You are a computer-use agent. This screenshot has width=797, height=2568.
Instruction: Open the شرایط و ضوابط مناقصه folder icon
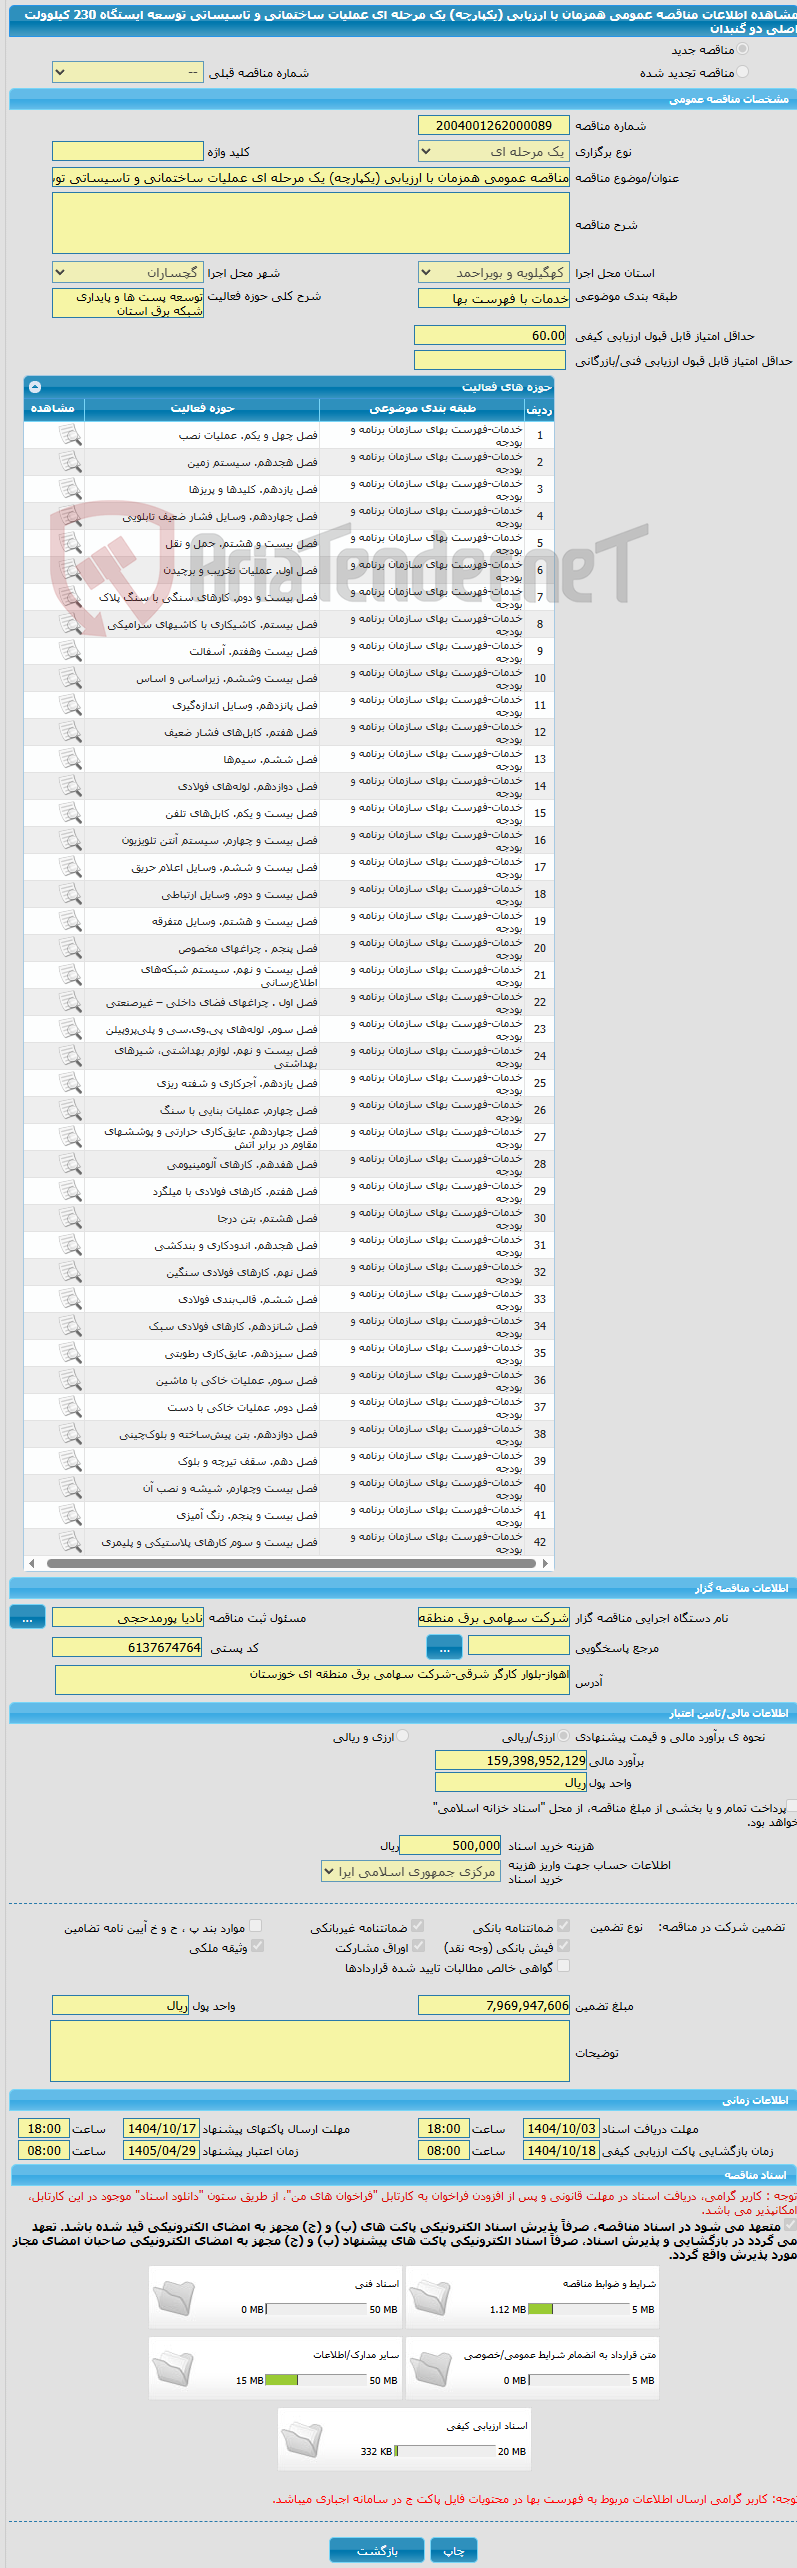point(430,2297)
